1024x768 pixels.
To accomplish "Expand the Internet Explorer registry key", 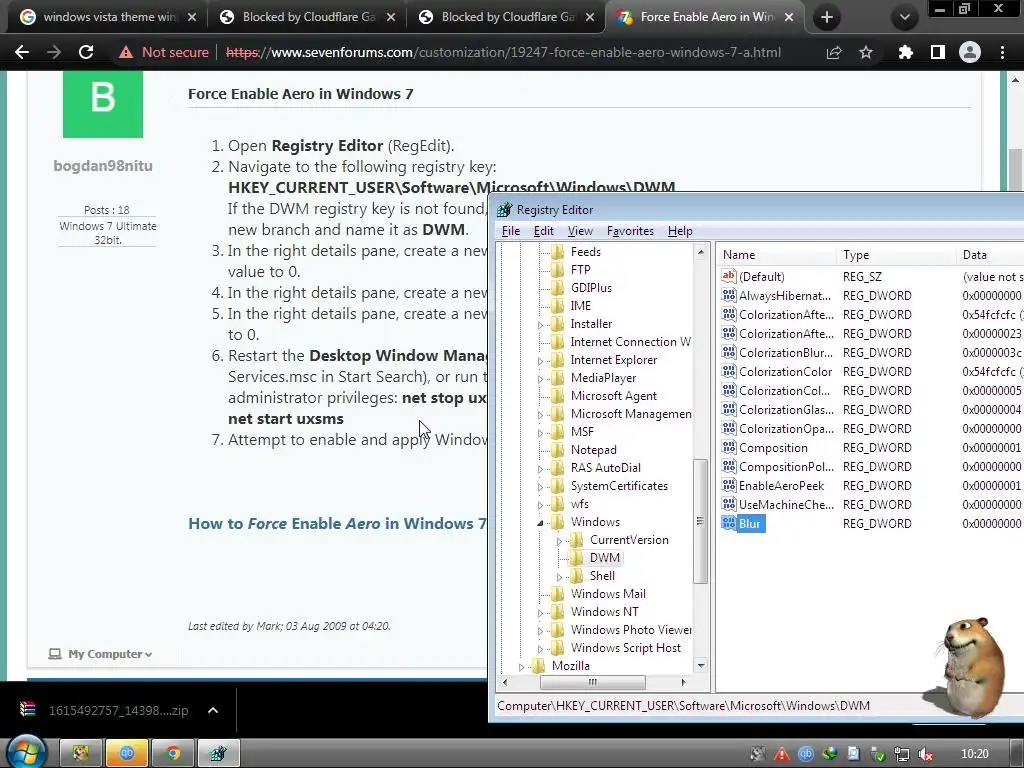I will pos(540,360).
